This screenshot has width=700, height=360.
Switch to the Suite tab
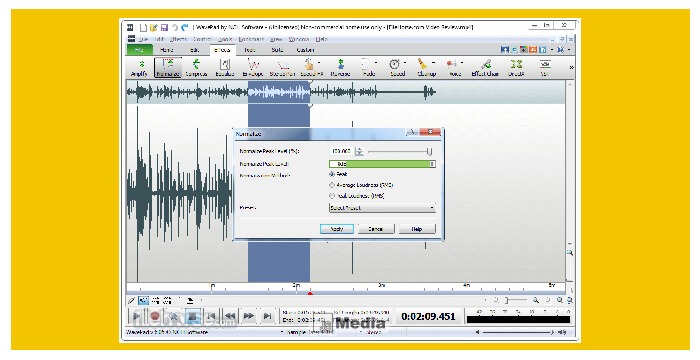(x=277, y=50)
